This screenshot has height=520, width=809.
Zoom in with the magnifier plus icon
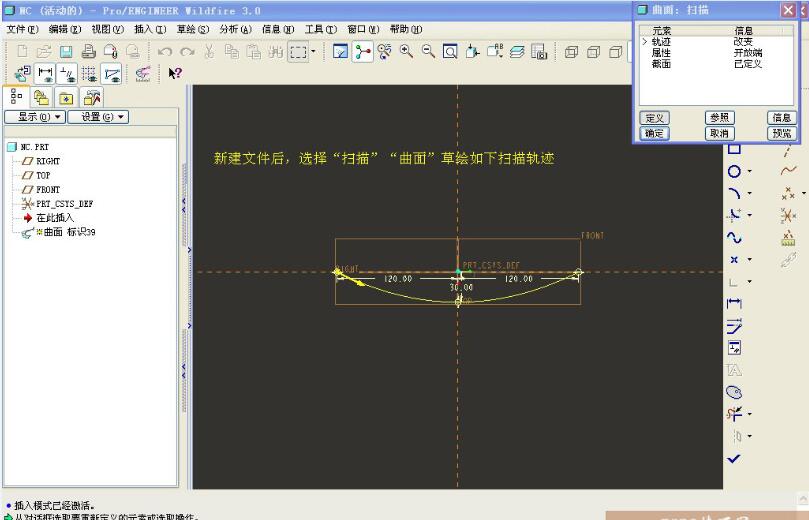407,52
